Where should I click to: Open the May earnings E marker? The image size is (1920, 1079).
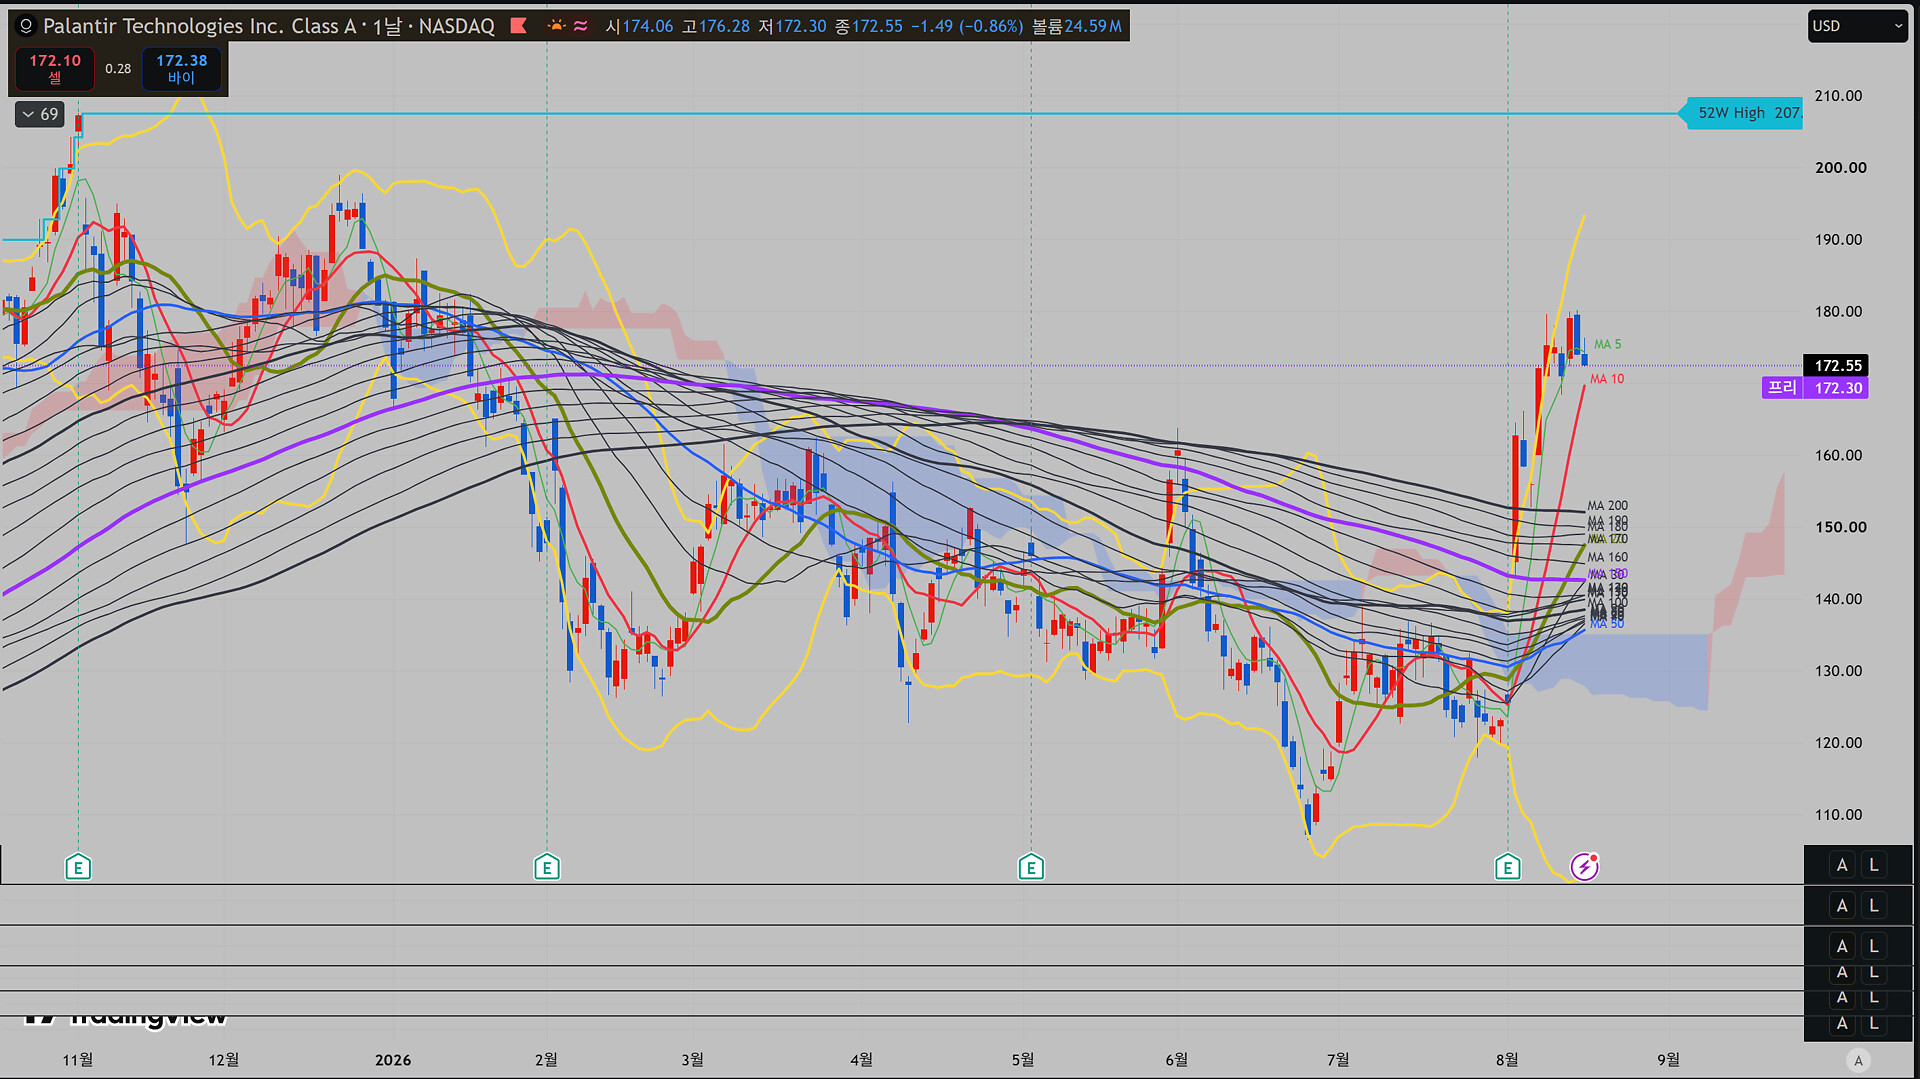tap(1031, 867)
